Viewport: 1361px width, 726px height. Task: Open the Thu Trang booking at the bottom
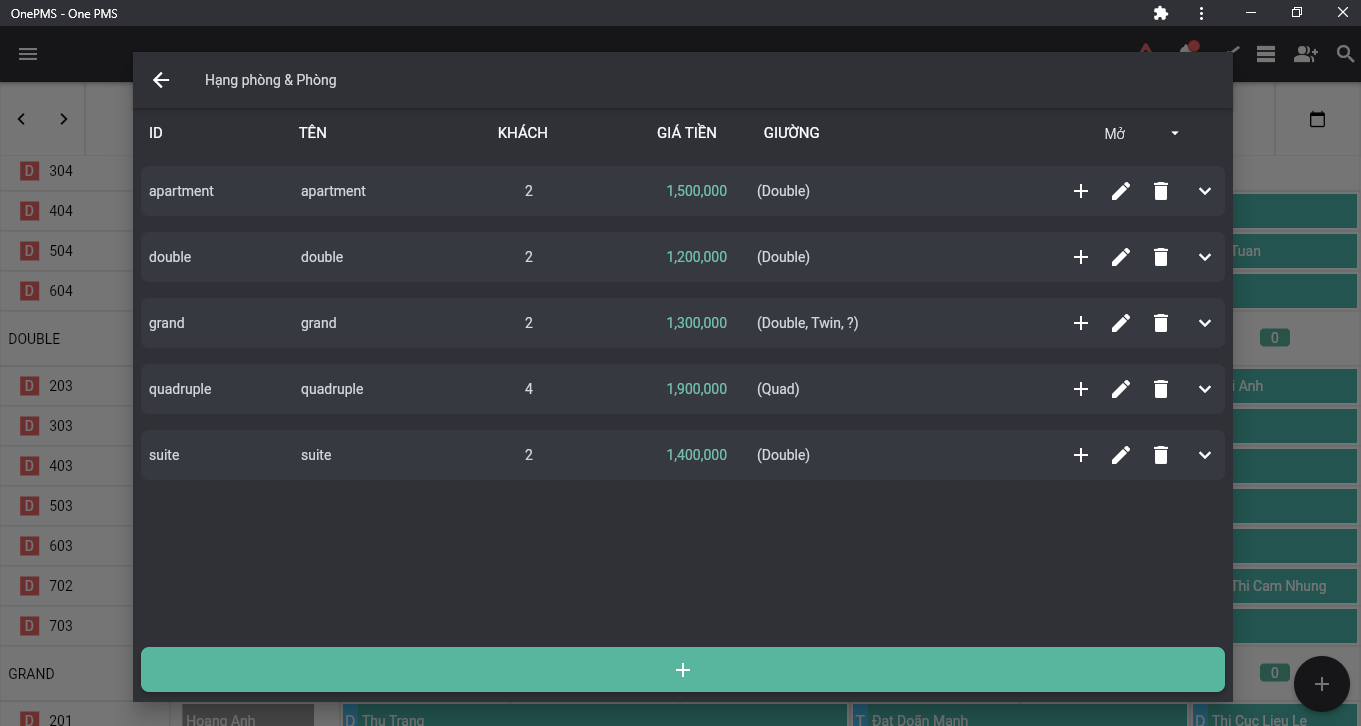595,714
